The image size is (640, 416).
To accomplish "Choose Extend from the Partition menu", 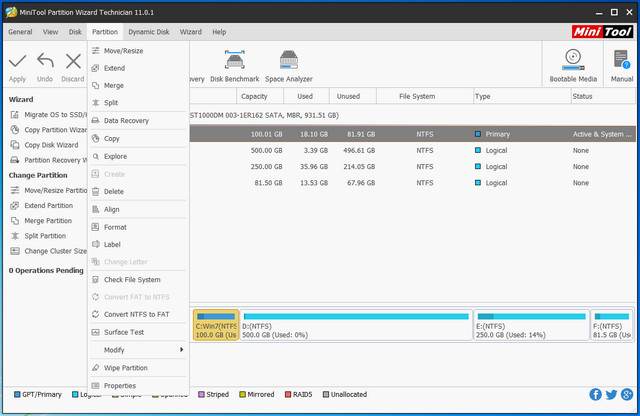I will (x=138, y=68).
